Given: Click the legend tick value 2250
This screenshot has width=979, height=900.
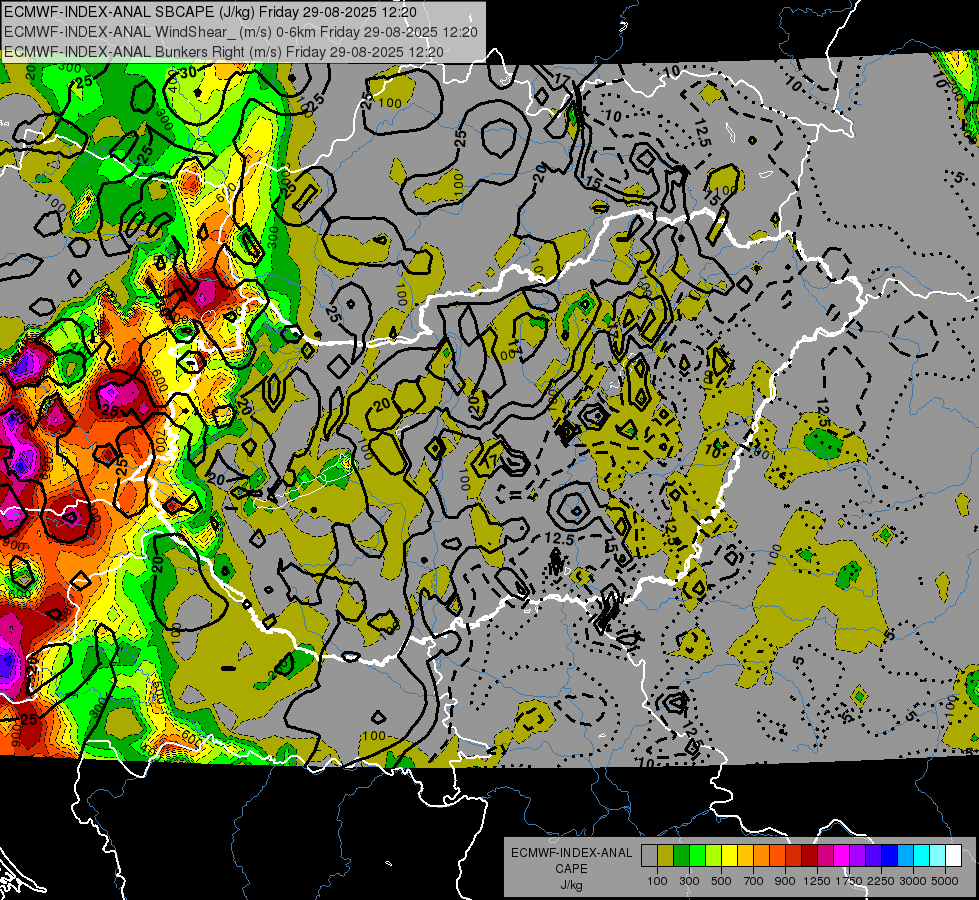Looking at the screenshot, I should [x=880, y=881].
